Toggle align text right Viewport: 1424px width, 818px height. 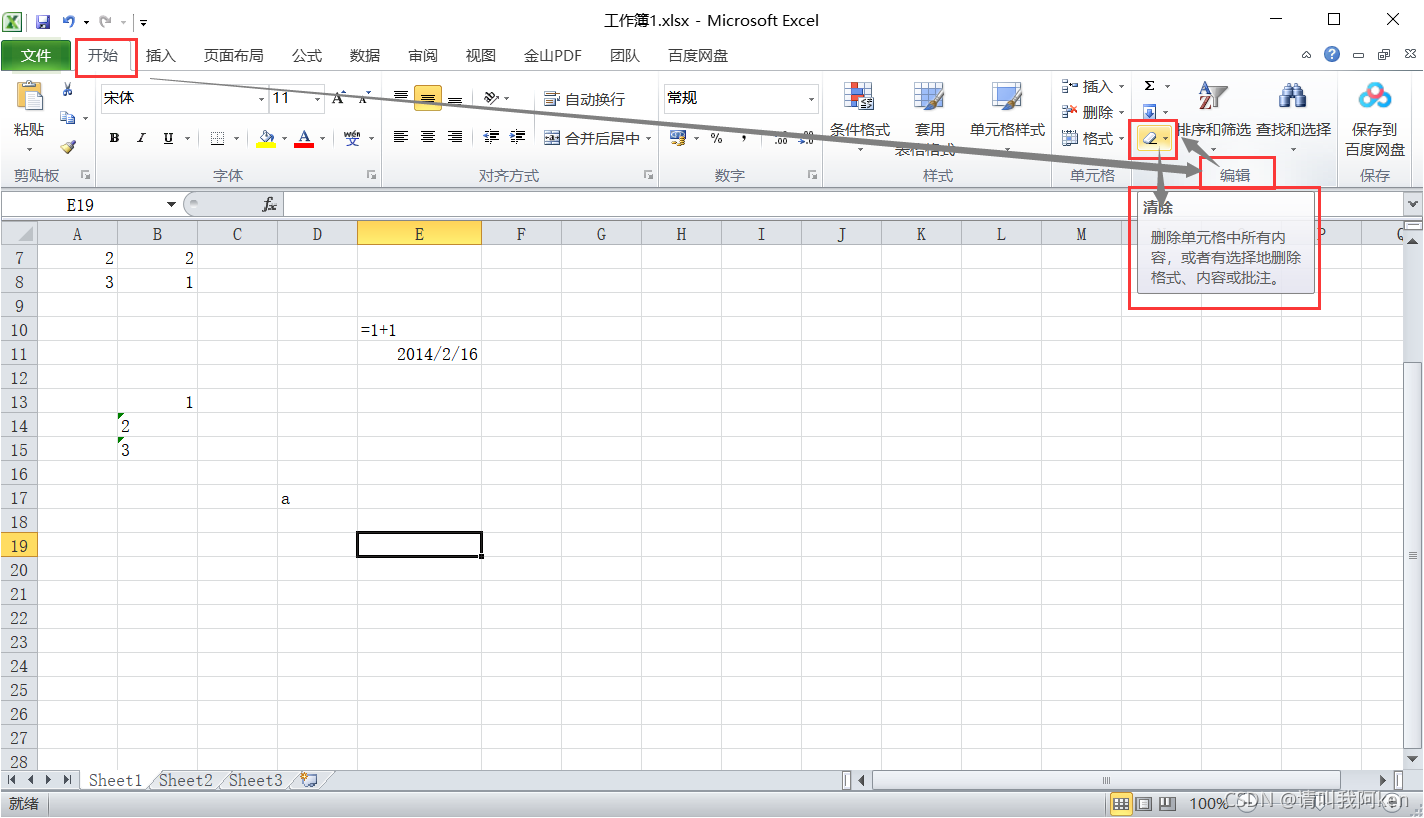(x=455, y=138)
